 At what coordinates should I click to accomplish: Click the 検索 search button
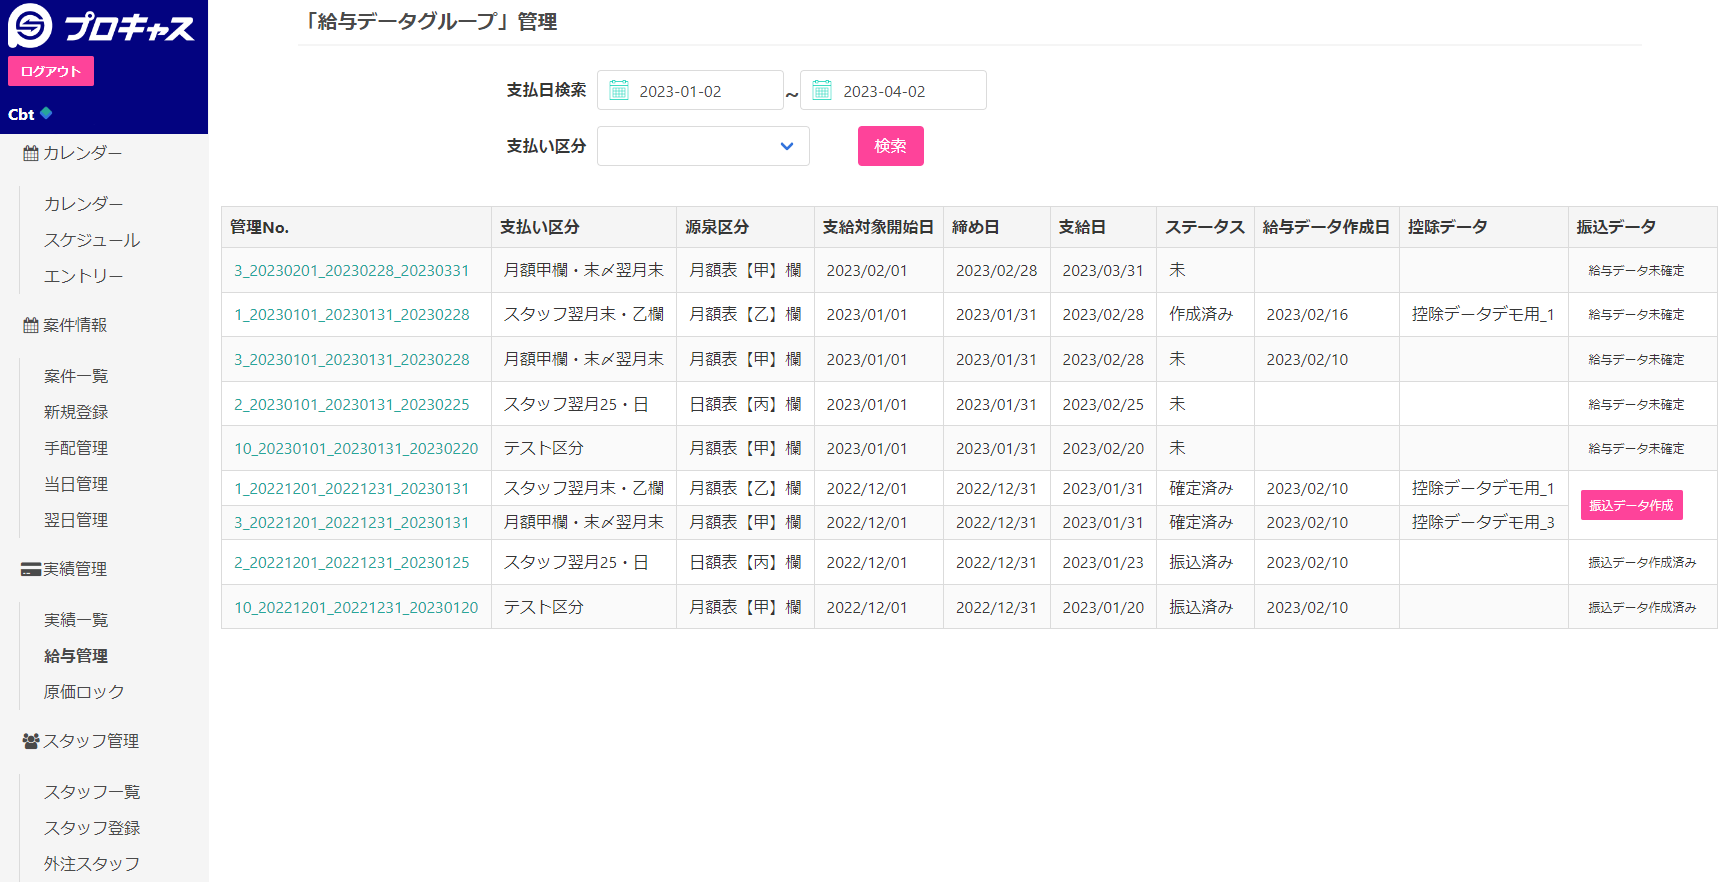890,146
